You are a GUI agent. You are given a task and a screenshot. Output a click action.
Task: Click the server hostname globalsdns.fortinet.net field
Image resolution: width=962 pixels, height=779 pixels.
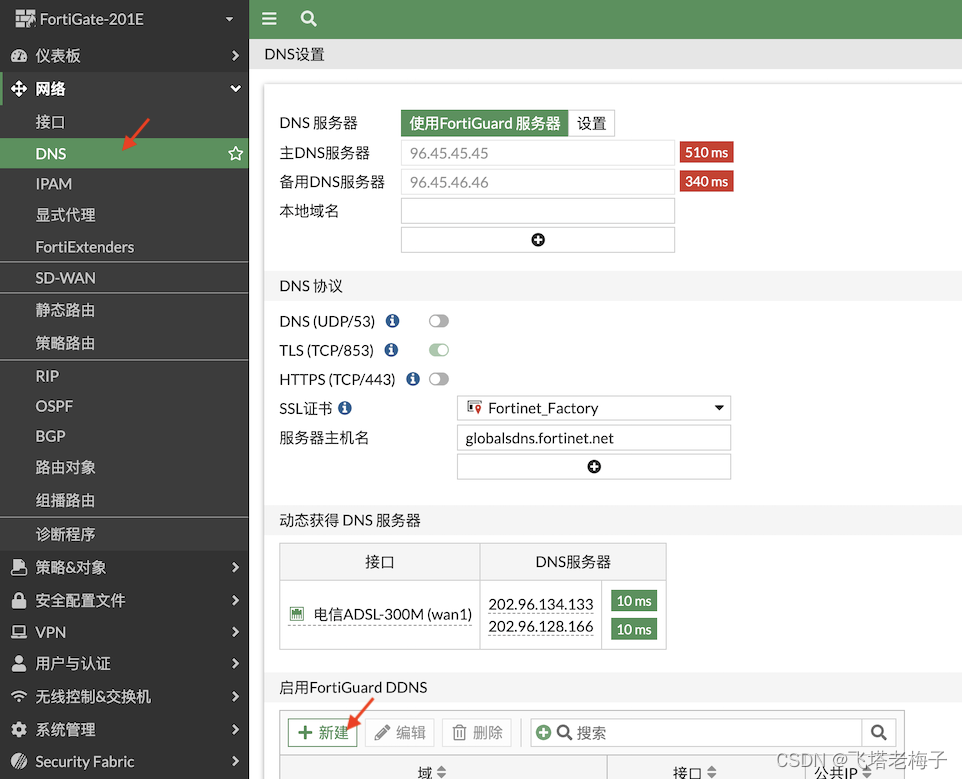click(594, 438)
